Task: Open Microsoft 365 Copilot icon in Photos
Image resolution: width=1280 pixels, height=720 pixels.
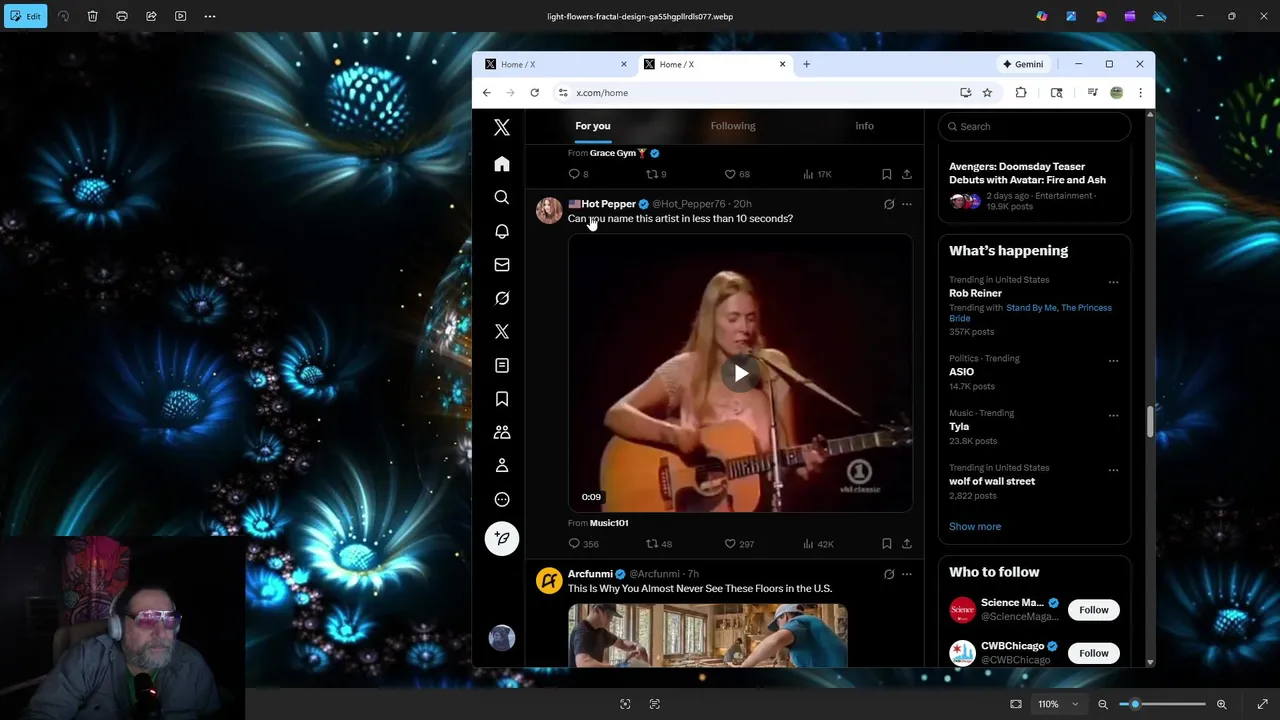Action: 1042,16
